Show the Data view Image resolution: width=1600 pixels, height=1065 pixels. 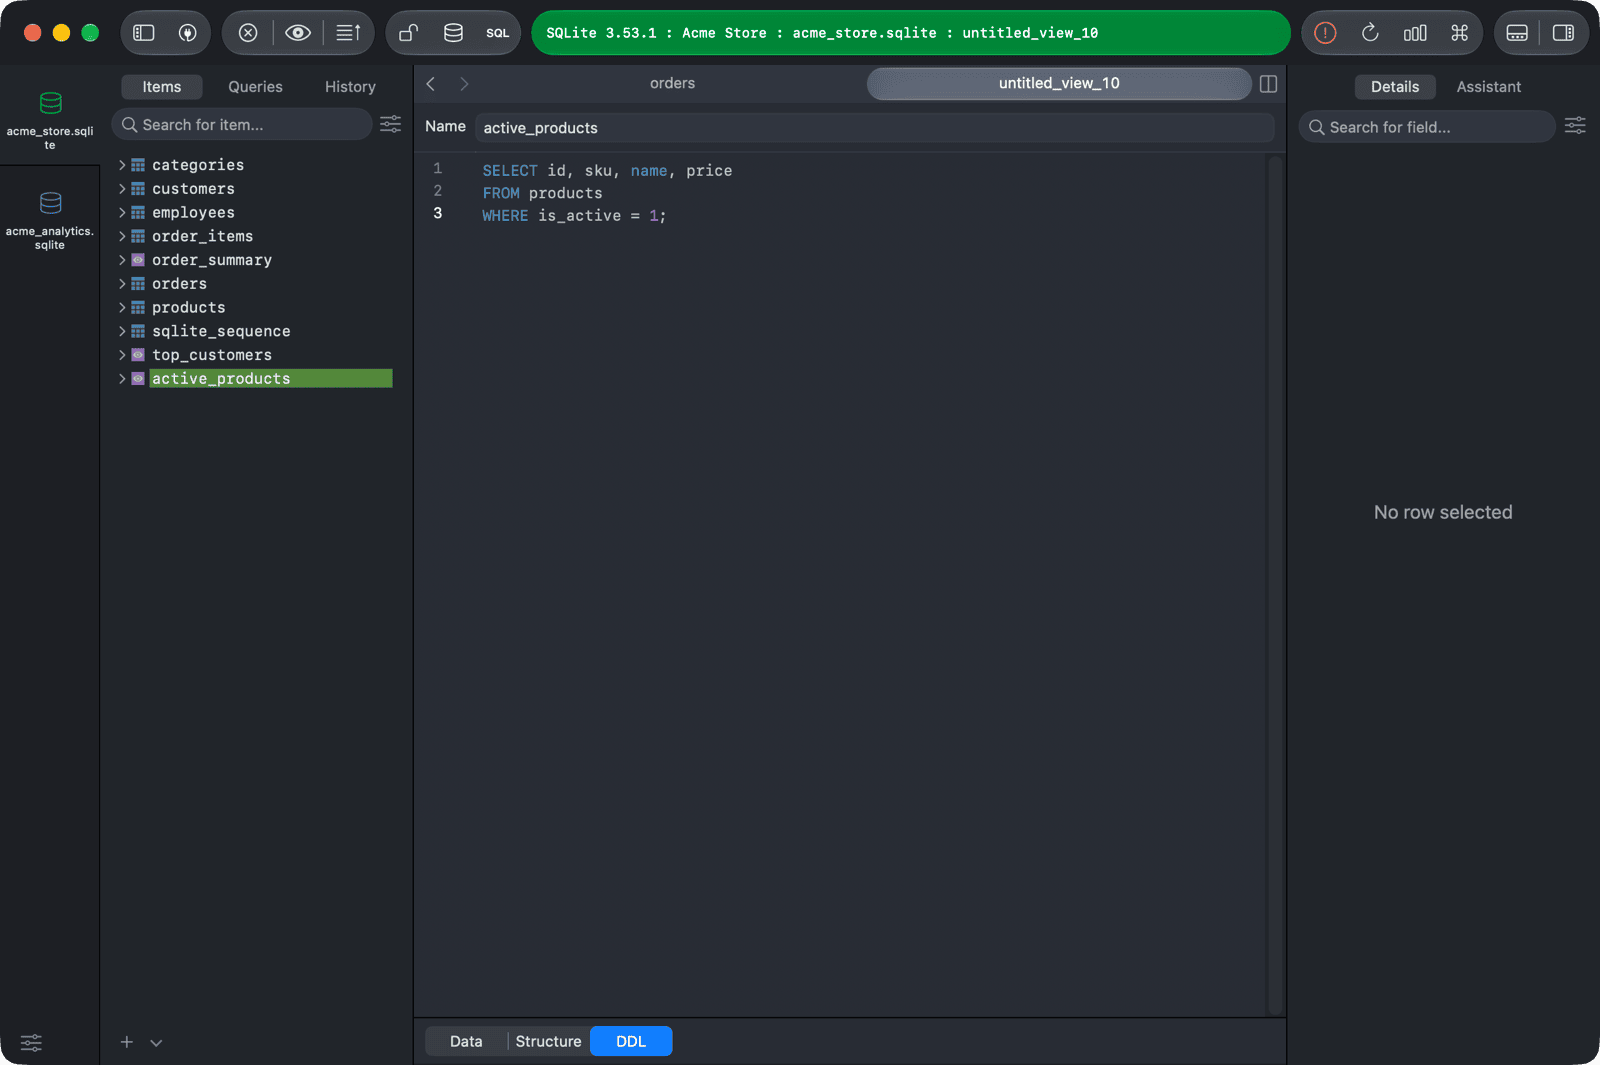coord(466,1041)
